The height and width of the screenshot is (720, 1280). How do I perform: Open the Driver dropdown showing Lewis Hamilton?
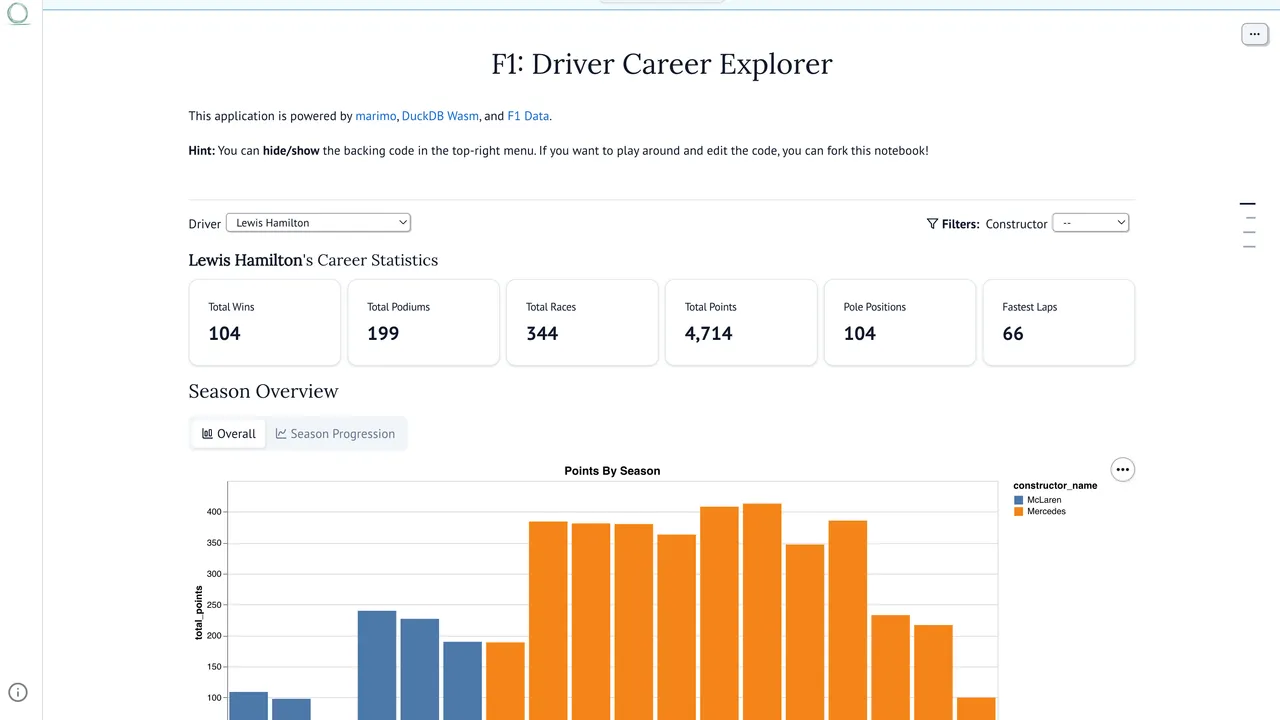[318, 223]
